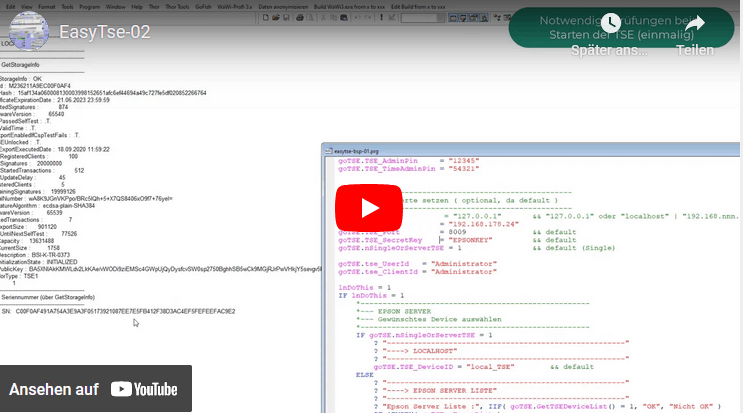This screenshot has width=743, height=413.
Task: Click the GetStorageInfo heading text
Action: click(x=20, y=65)
